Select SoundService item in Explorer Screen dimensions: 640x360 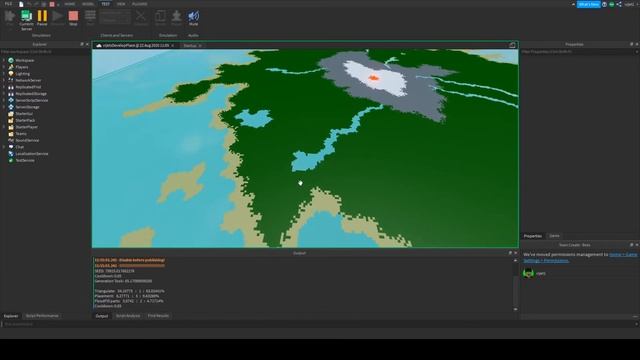pyautogui.click(x=27, y=140)
